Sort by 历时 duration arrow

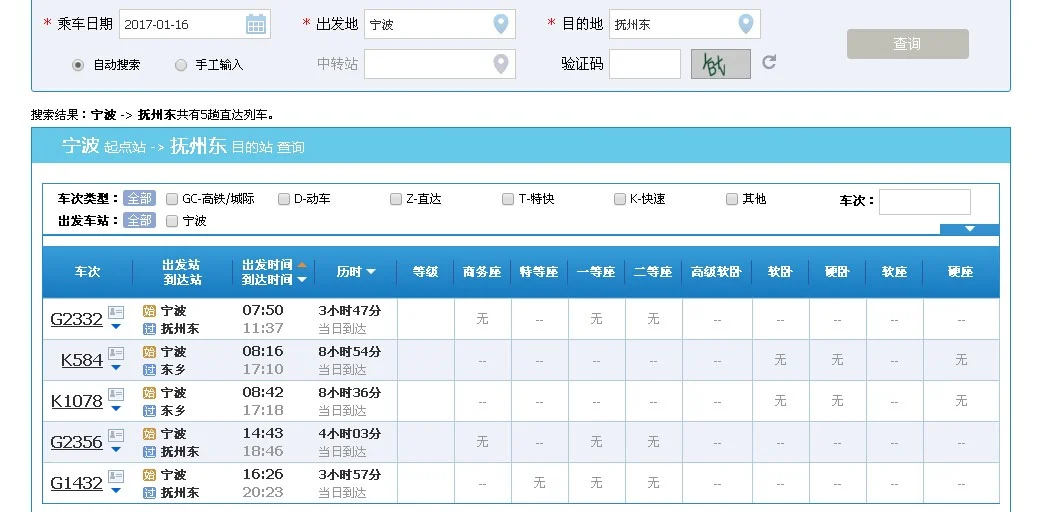pyautogui.click(x=371, y=272)
